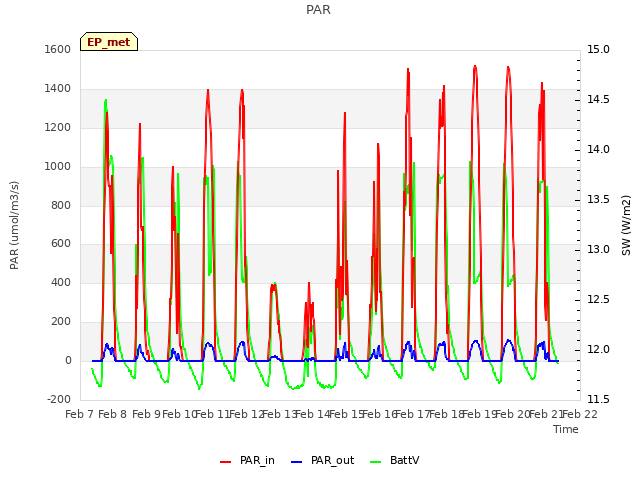This screenshot has height=480, width=640.
Task: Click the PAR chart title
Action: pos(318,10)
